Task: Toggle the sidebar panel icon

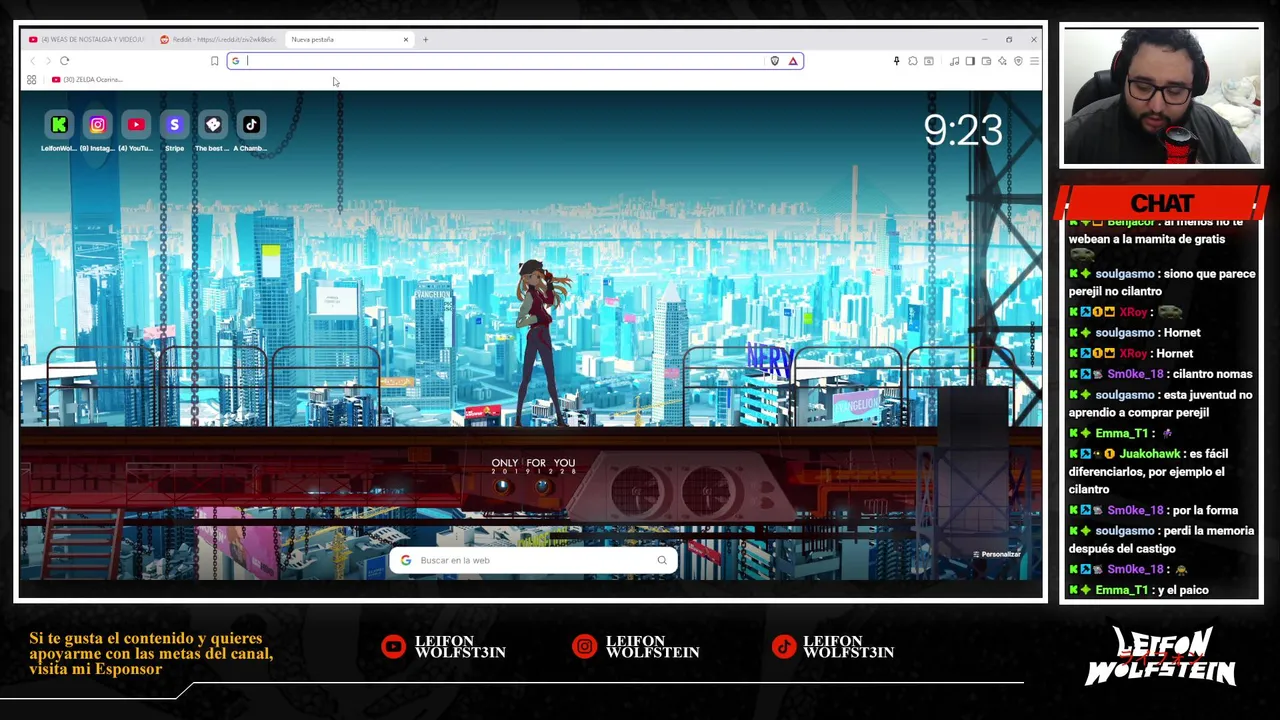Action: pyautogui.click(x=970, y=61)
